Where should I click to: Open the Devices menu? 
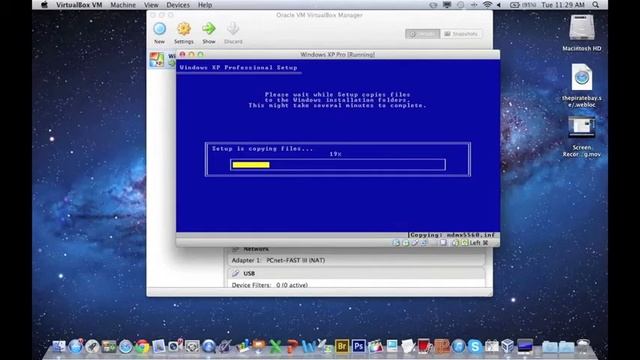pyautogui.click(x=178, y=5)
